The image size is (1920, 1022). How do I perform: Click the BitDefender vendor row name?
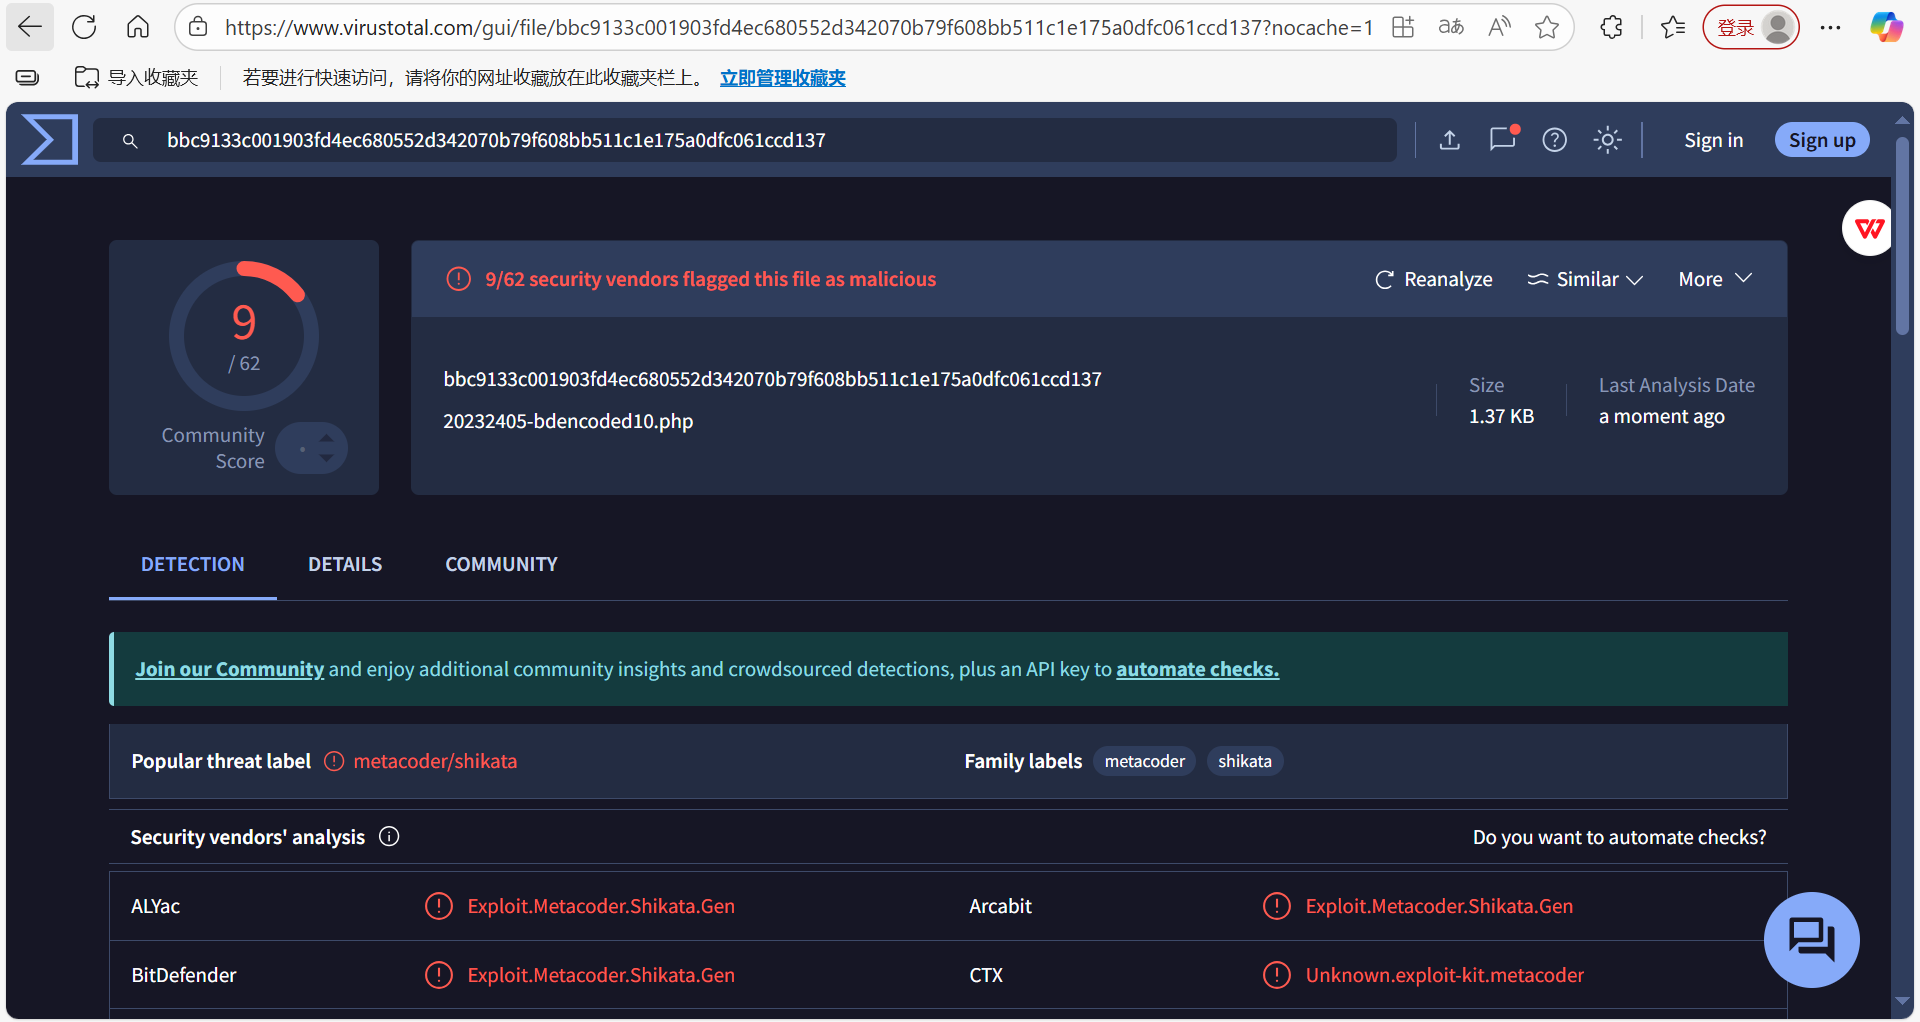[x=184, y=975]
